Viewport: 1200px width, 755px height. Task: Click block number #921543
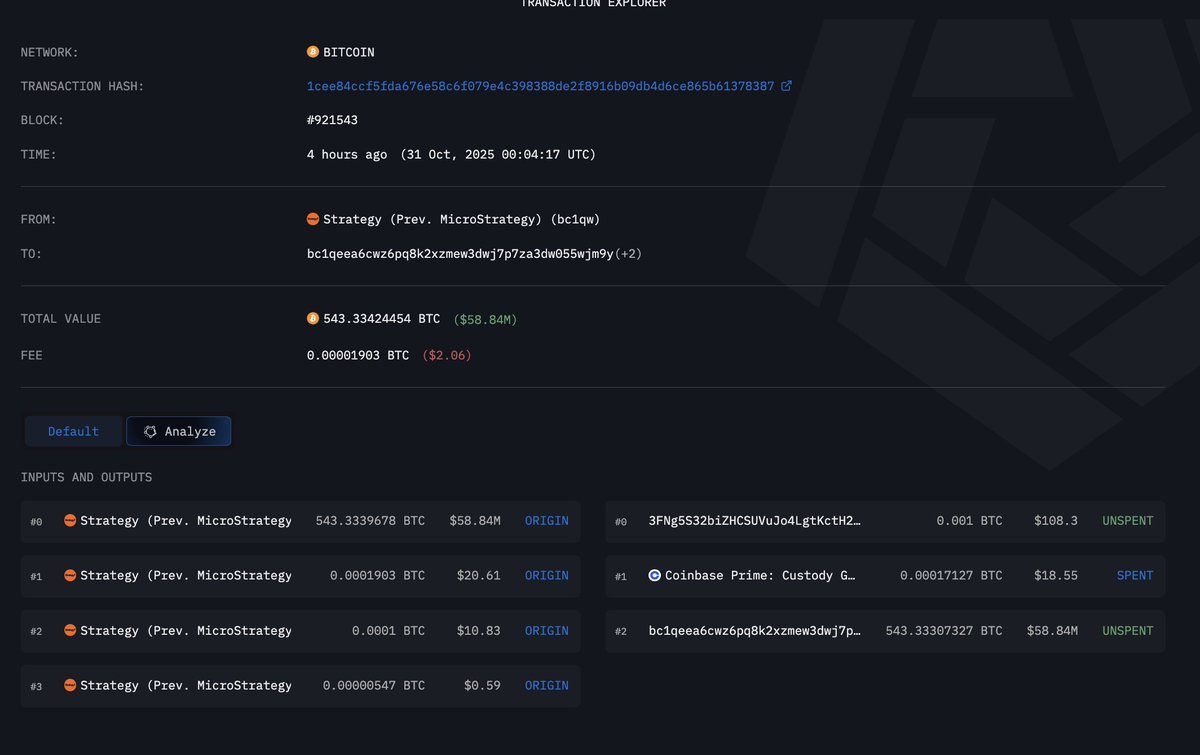click(x=332, y=120)
